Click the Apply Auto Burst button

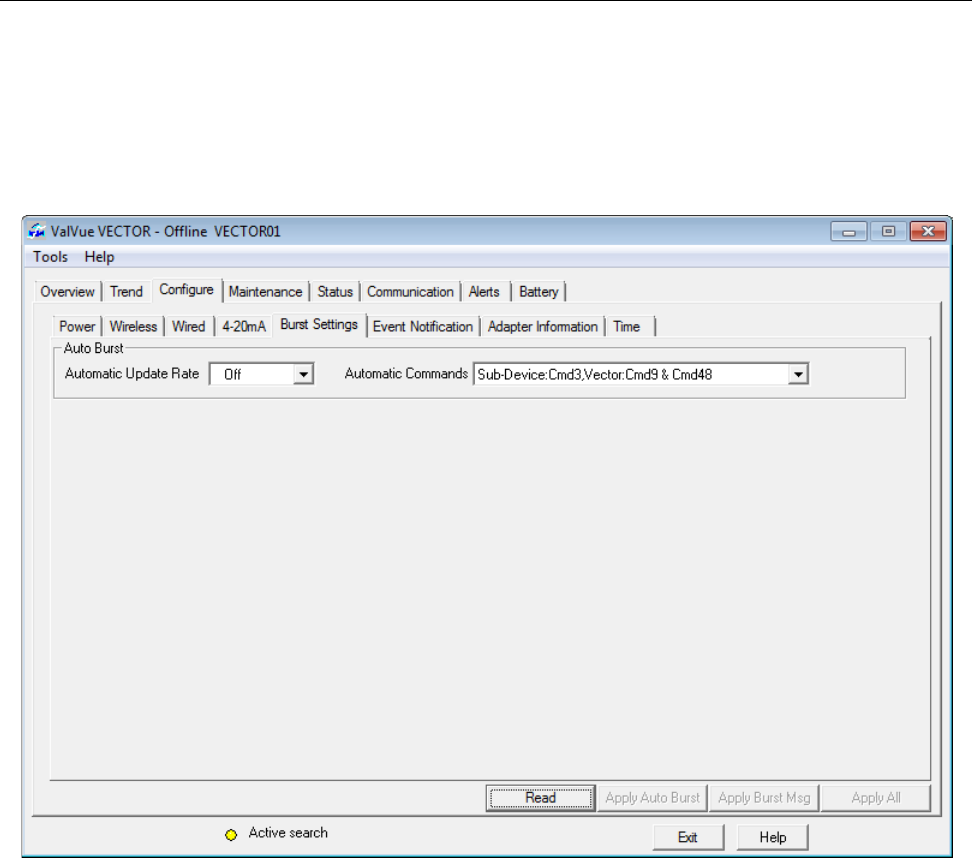pos(652,798)
